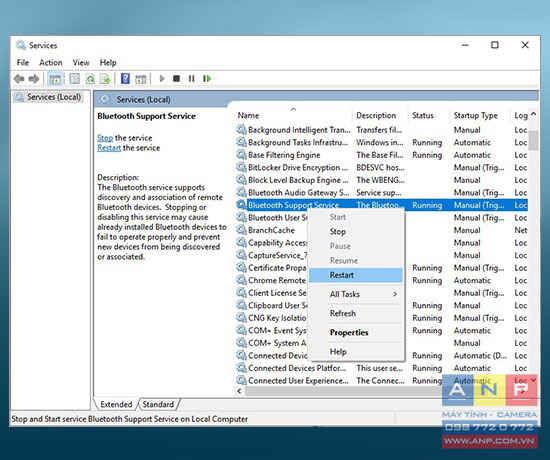This screenshot has height=460, width=550.
Task: Click gear icon beside Chrome Remote
Action: 241,280
